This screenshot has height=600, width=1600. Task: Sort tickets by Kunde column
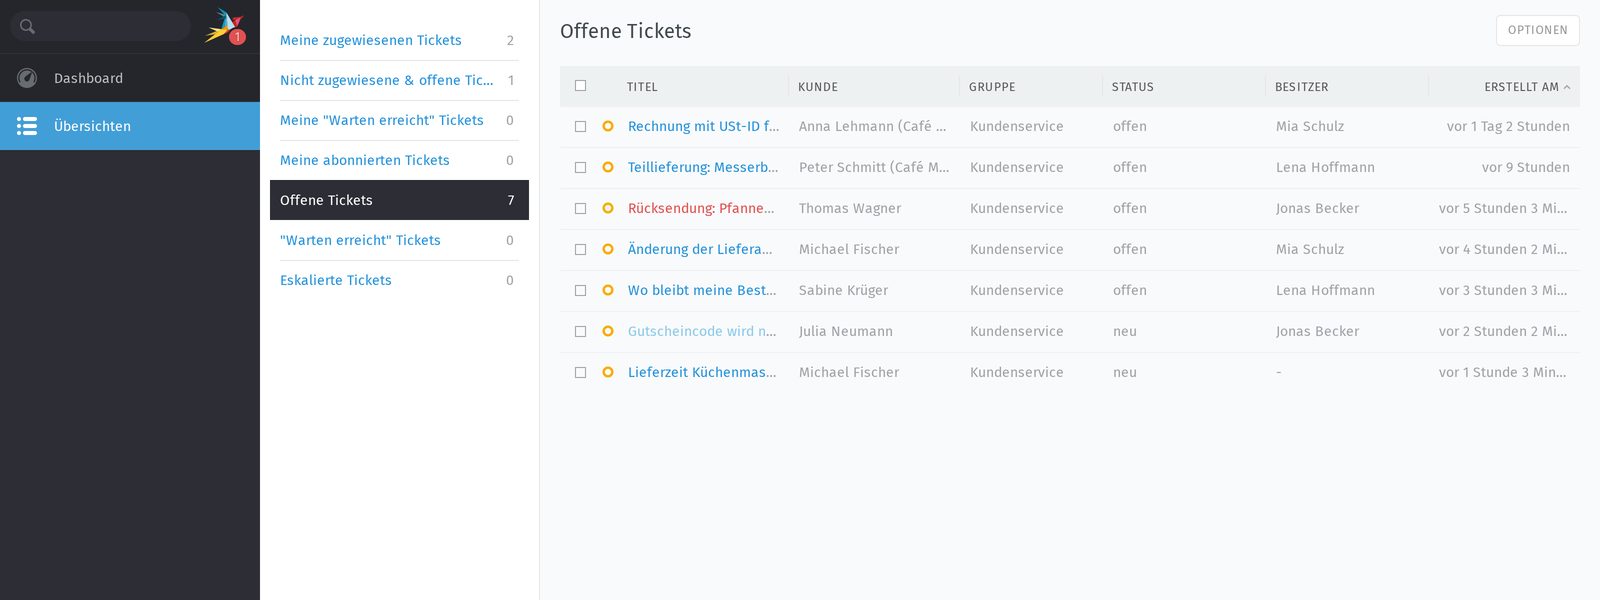tap(818, 87)
